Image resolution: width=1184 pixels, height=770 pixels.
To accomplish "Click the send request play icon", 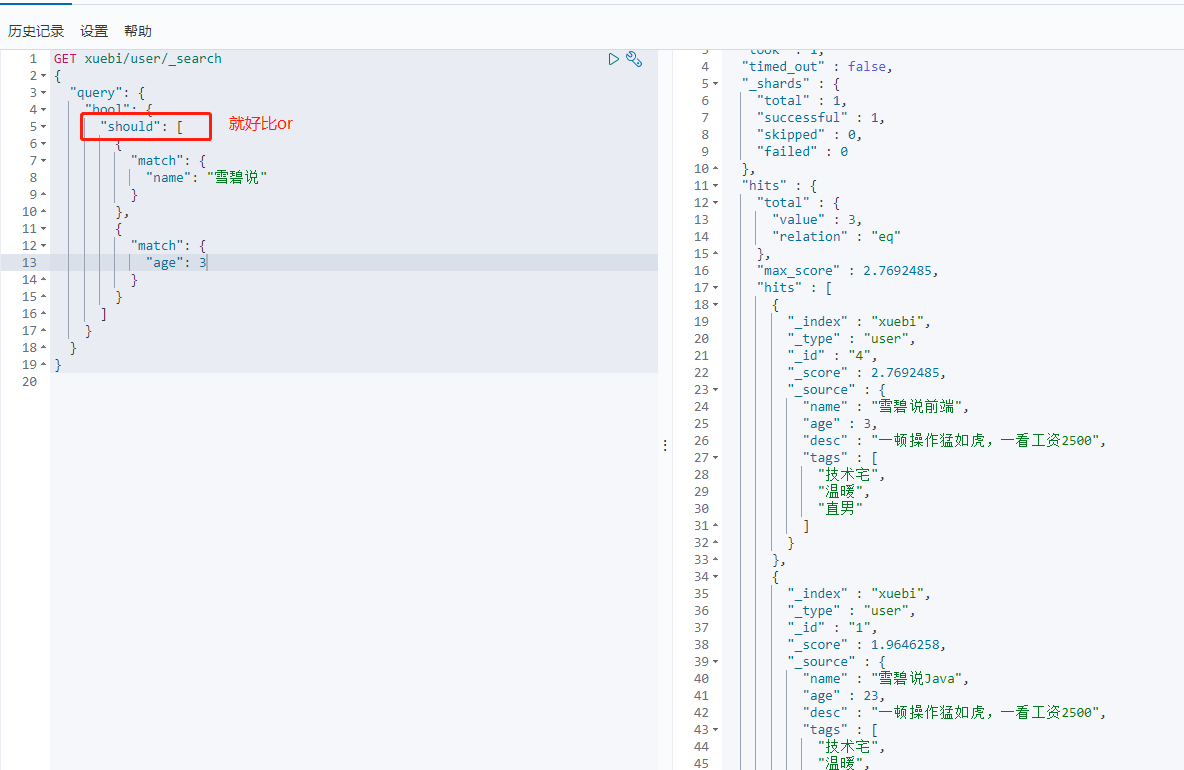I will pyautogui.click(x=614, y=59).
